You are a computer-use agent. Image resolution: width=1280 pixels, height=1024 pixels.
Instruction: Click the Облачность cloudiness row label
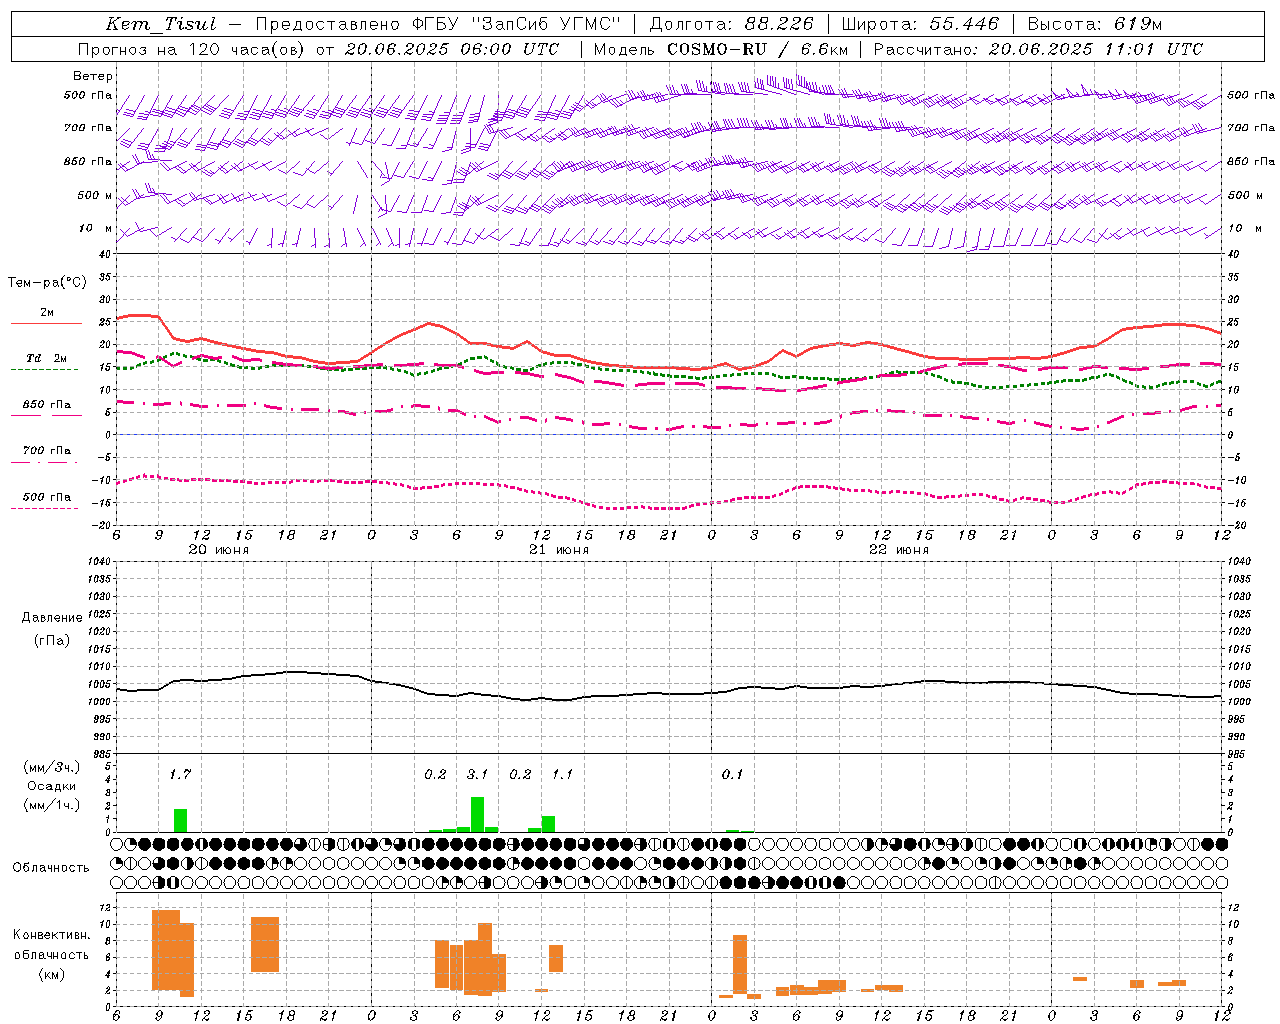tap(51, 867)
